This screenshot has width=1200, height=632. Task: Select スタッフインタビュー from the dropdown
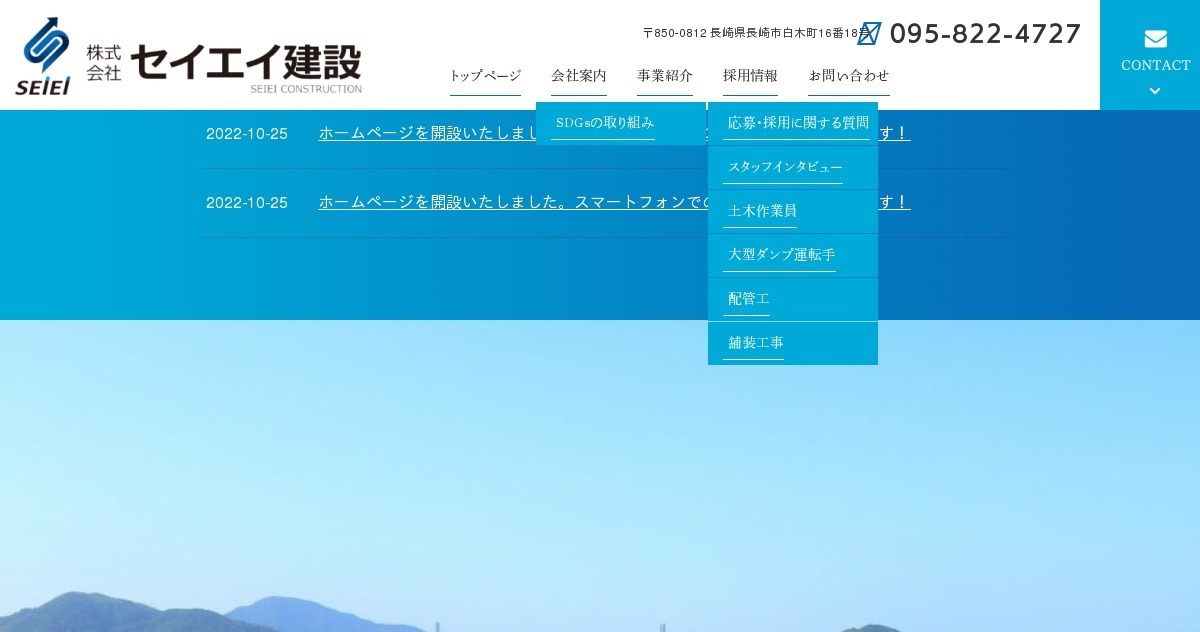[784, 167]
